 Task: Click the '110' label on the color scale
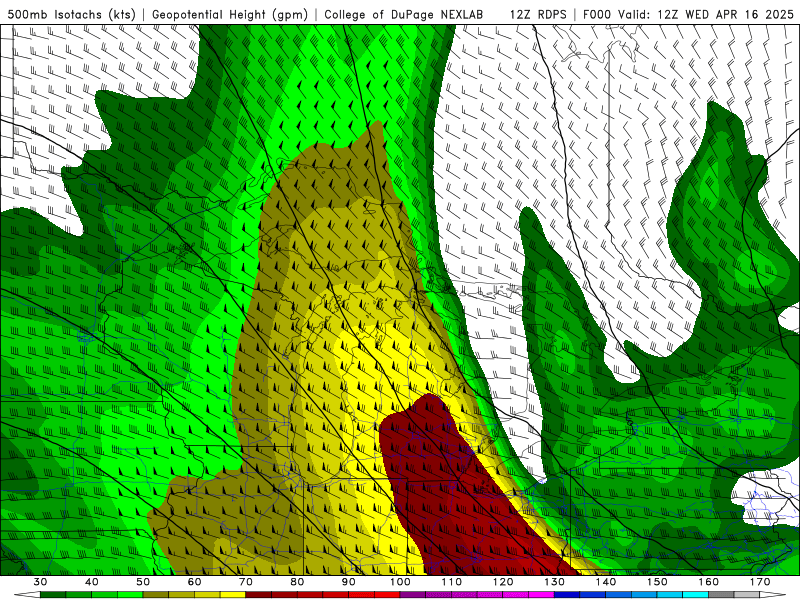tap(452, 582)
